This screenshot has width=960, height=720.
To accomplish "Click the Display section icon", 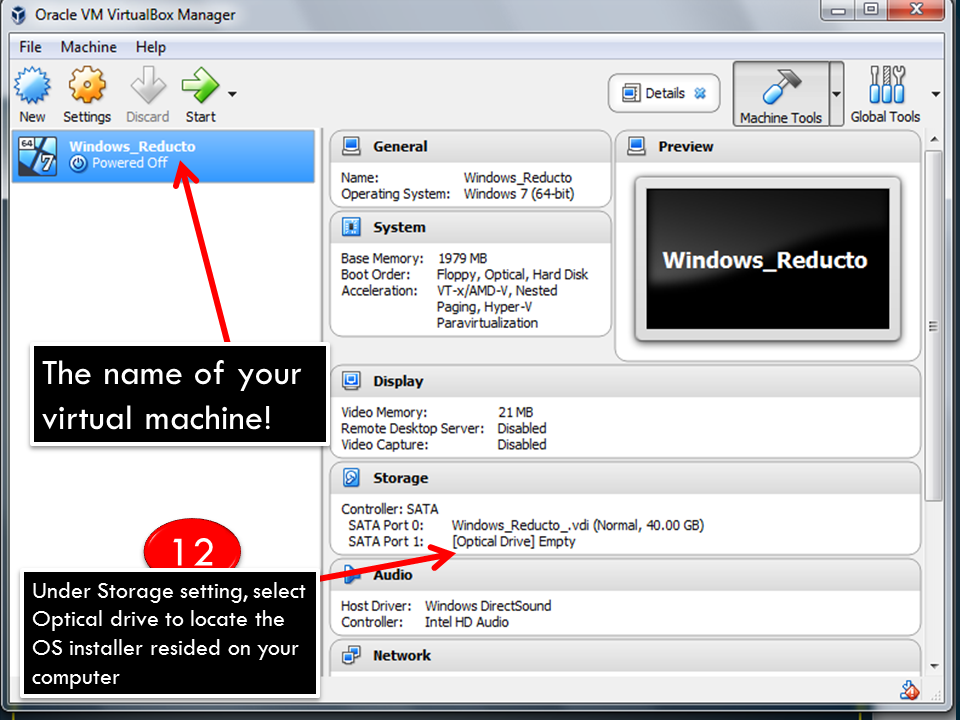I will (350, 380).
